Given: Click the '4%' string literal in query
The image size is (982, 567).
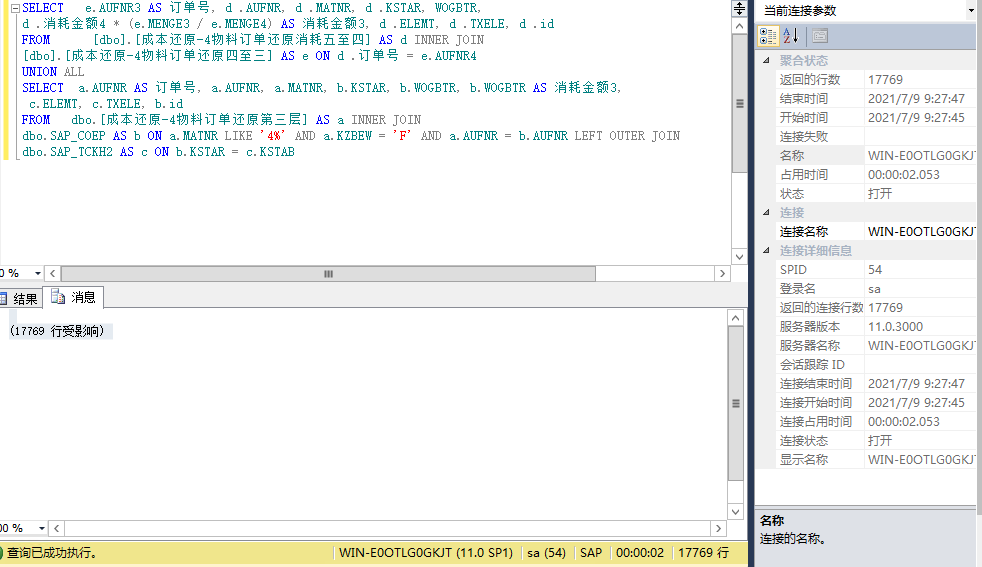Looking at the screenshot, I should coord(272,135).
